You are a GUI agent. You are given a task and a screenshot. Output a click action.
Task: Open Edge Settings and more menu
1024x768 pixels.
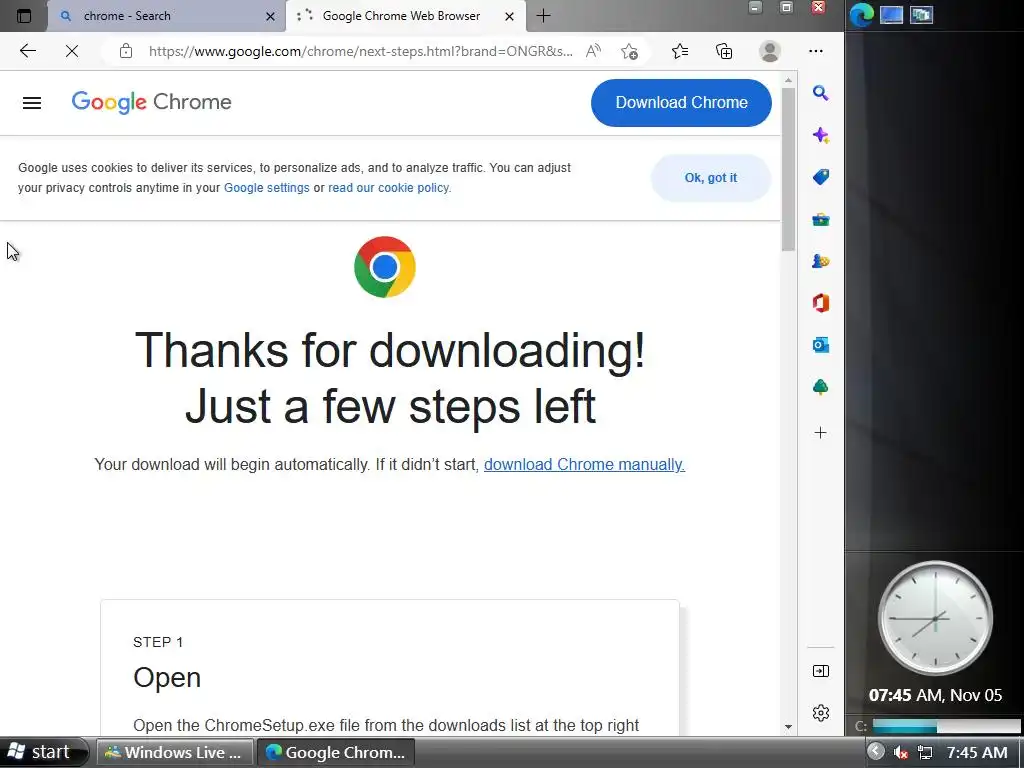click(x=816, y=51)
